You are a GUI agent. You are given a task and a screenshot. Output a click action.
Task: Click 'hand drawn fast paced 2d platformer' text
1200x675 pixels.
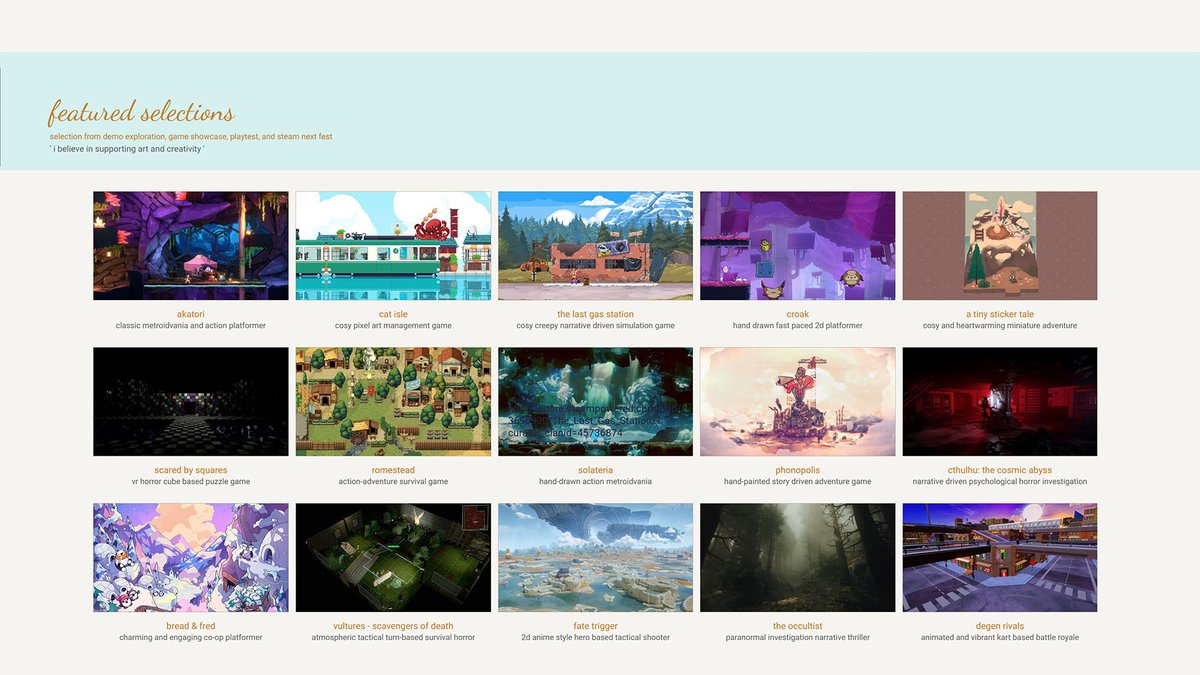pos(797,326)
